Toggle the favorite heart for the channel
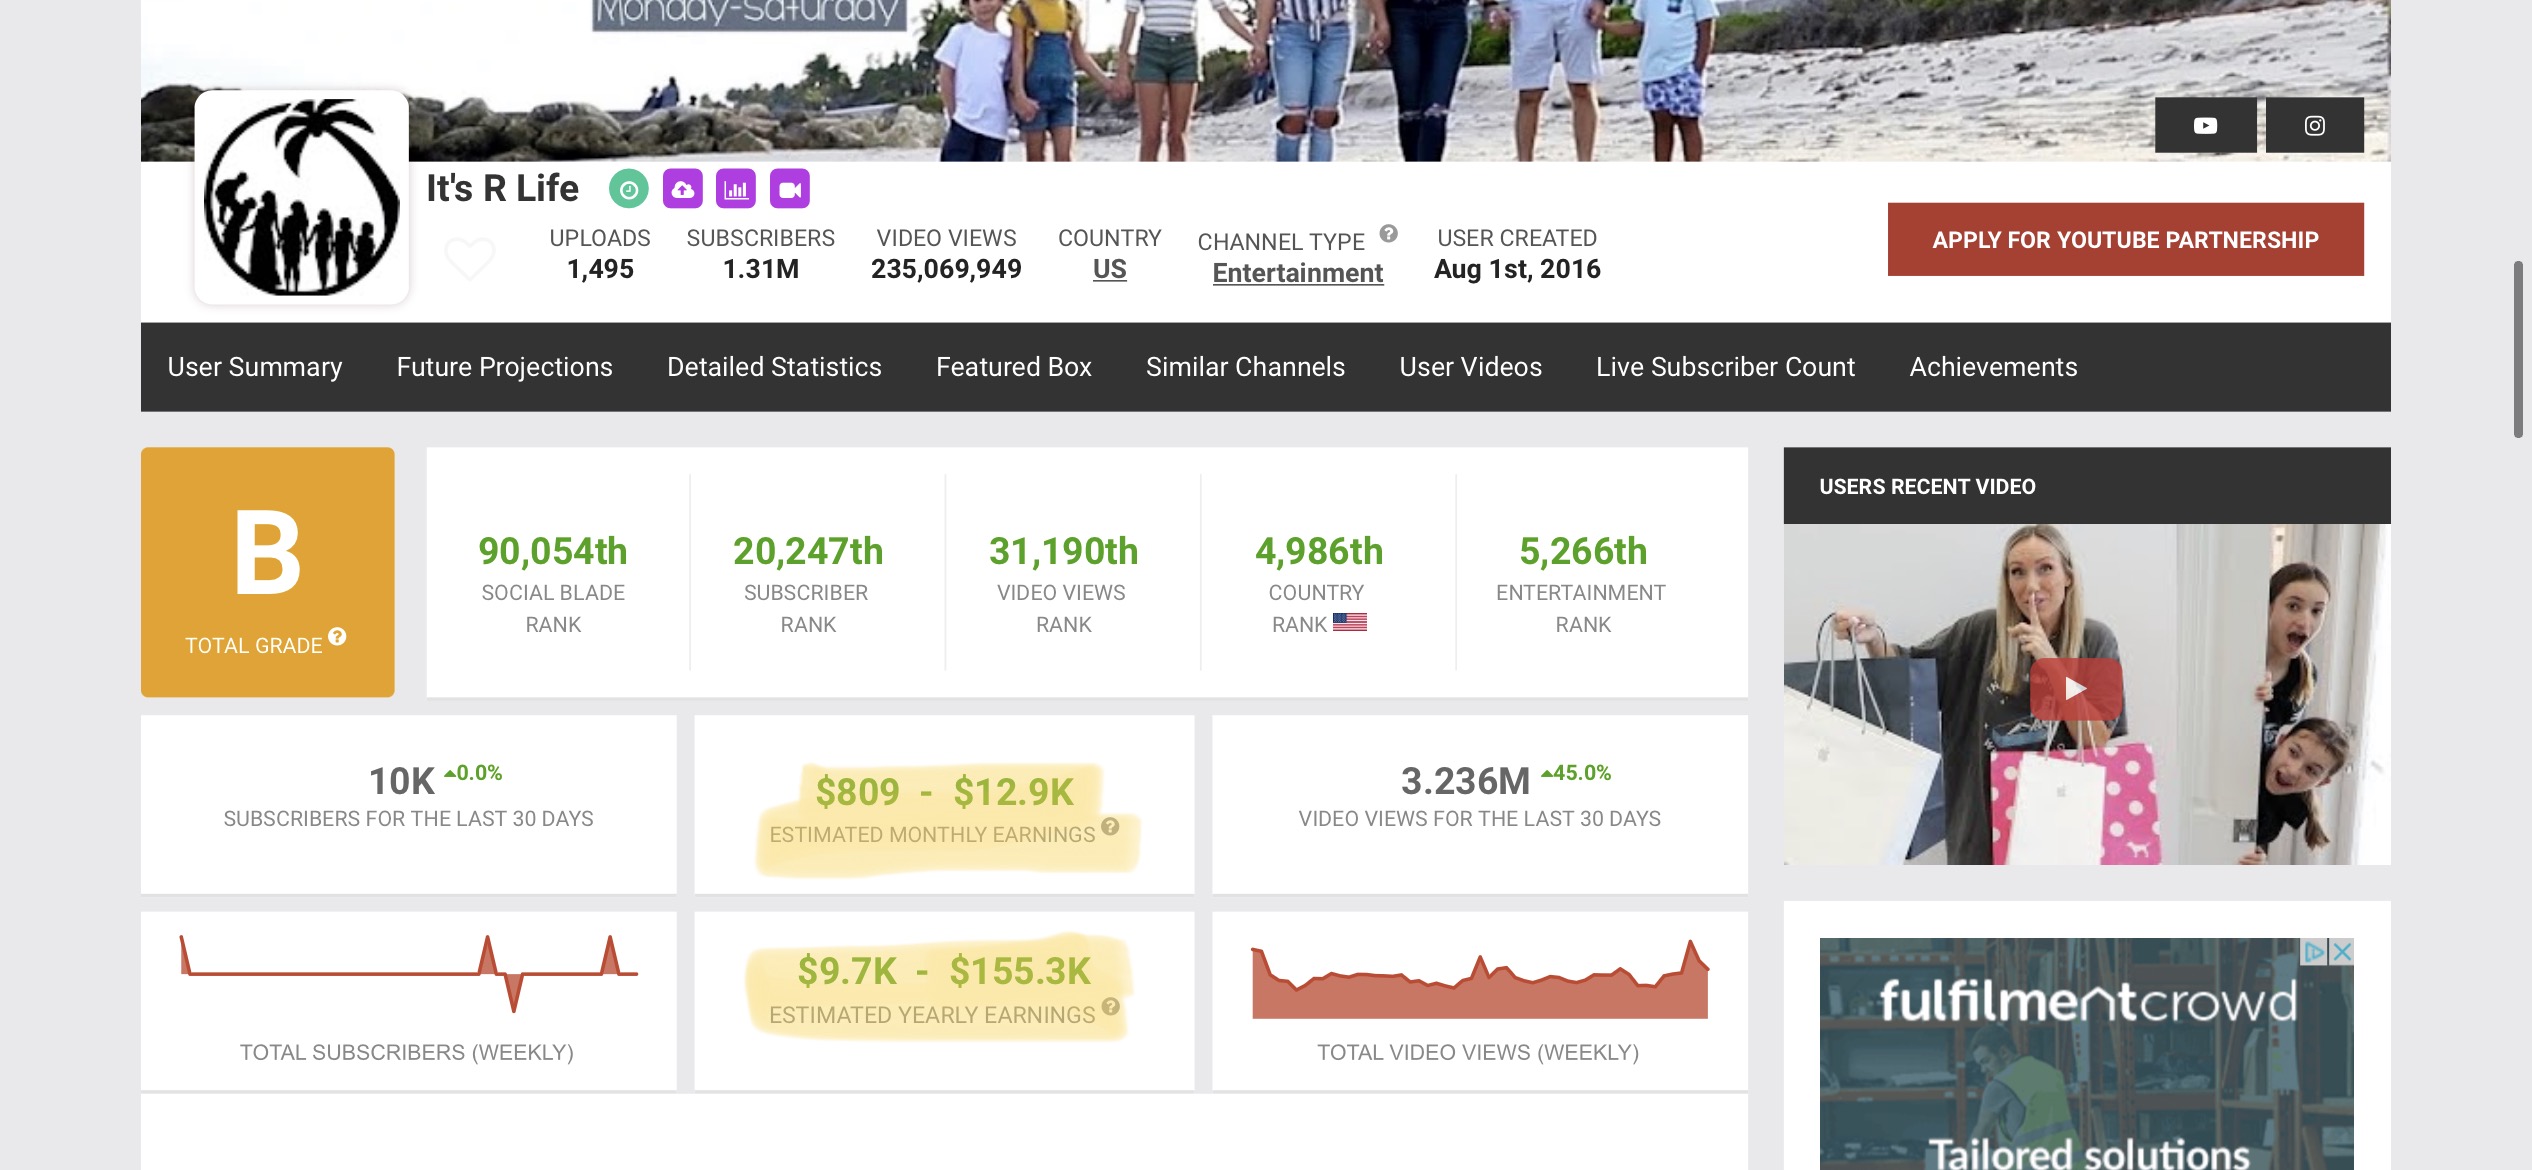 pos(469,259)
